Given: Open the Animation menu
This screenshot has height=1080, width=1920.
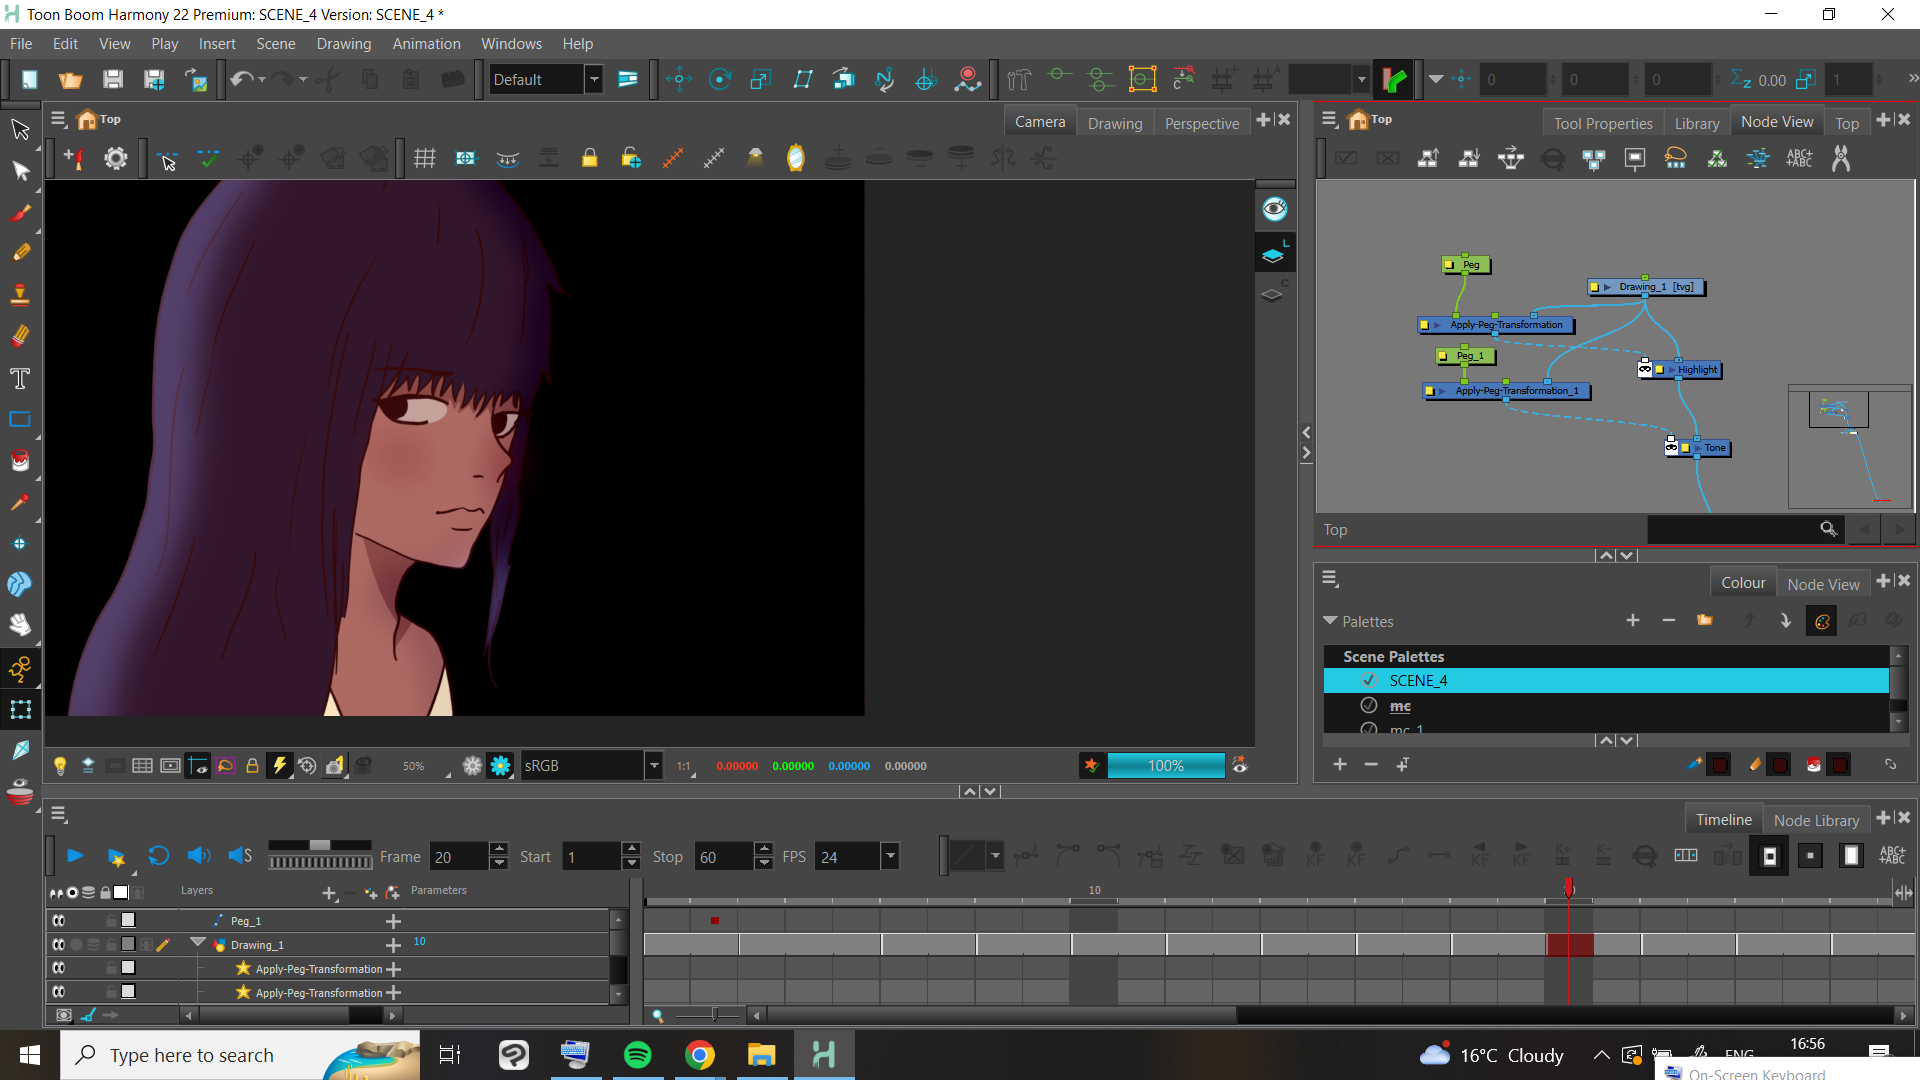Looking at the screenshot, I should (426, 44).
